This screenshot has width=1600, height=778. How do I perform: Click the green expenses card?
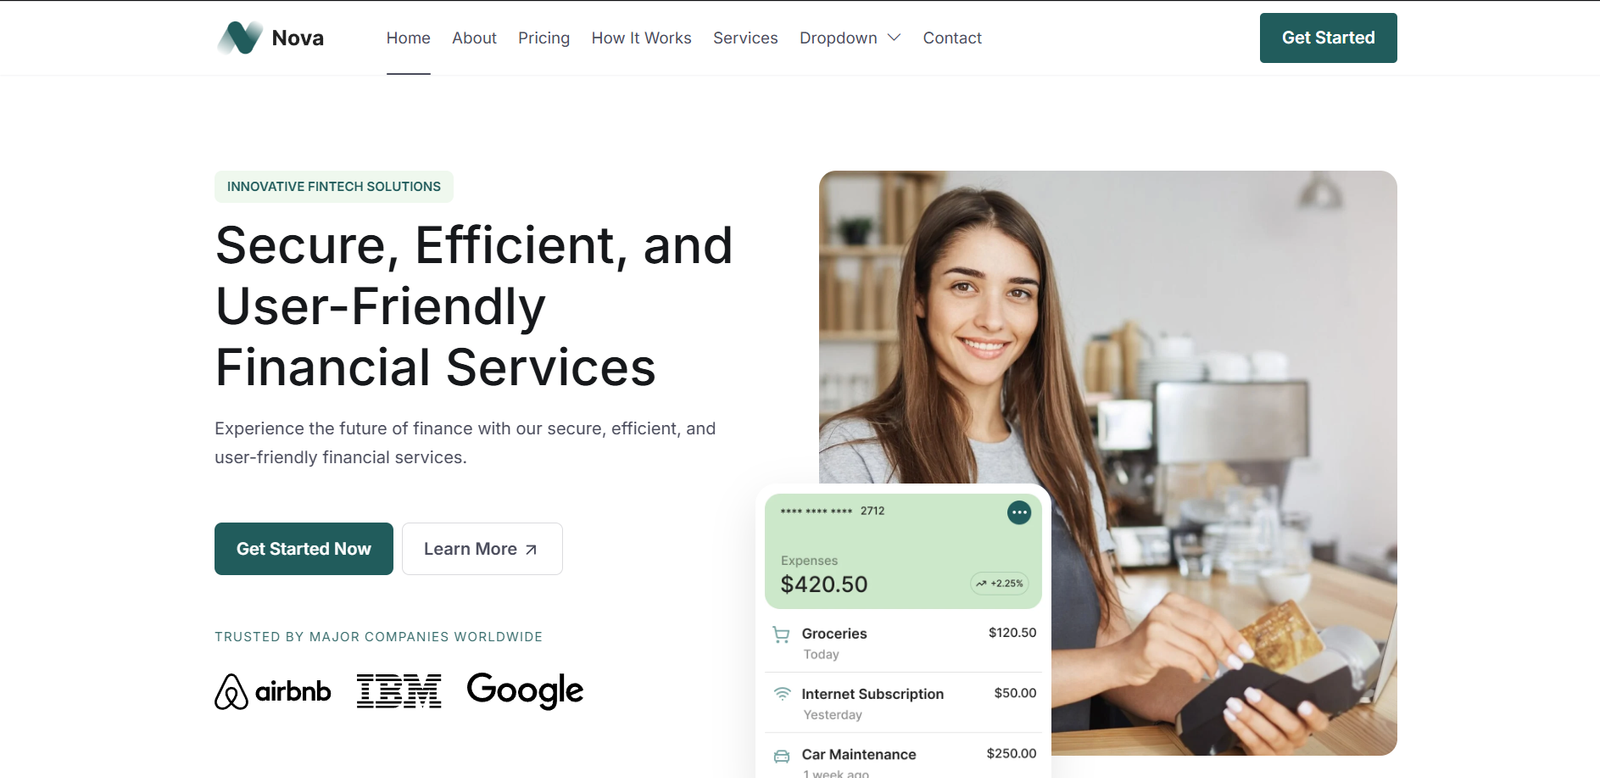coord(903,551)
